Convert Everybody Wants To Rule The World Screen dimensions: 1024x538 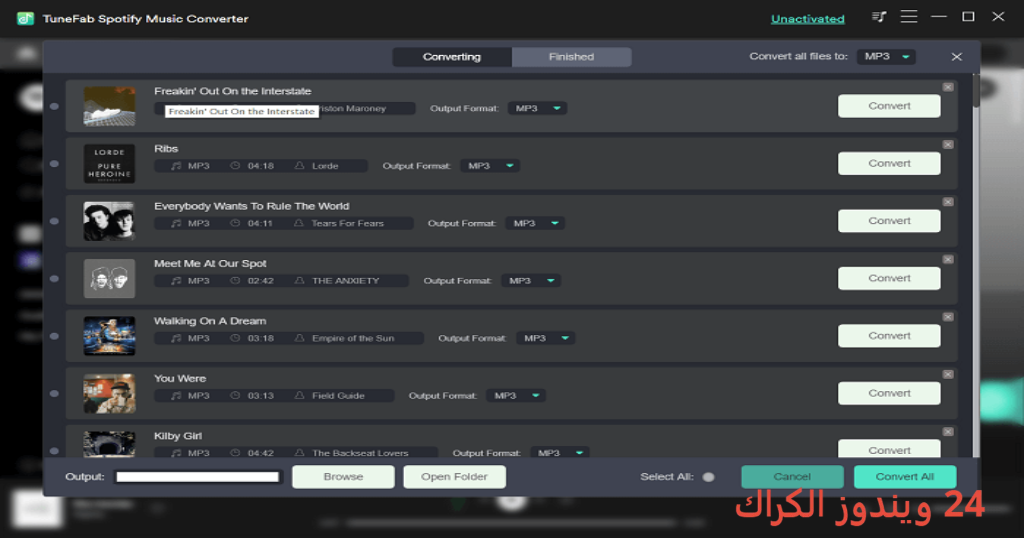pyautogui.click(x=889, y=221)
